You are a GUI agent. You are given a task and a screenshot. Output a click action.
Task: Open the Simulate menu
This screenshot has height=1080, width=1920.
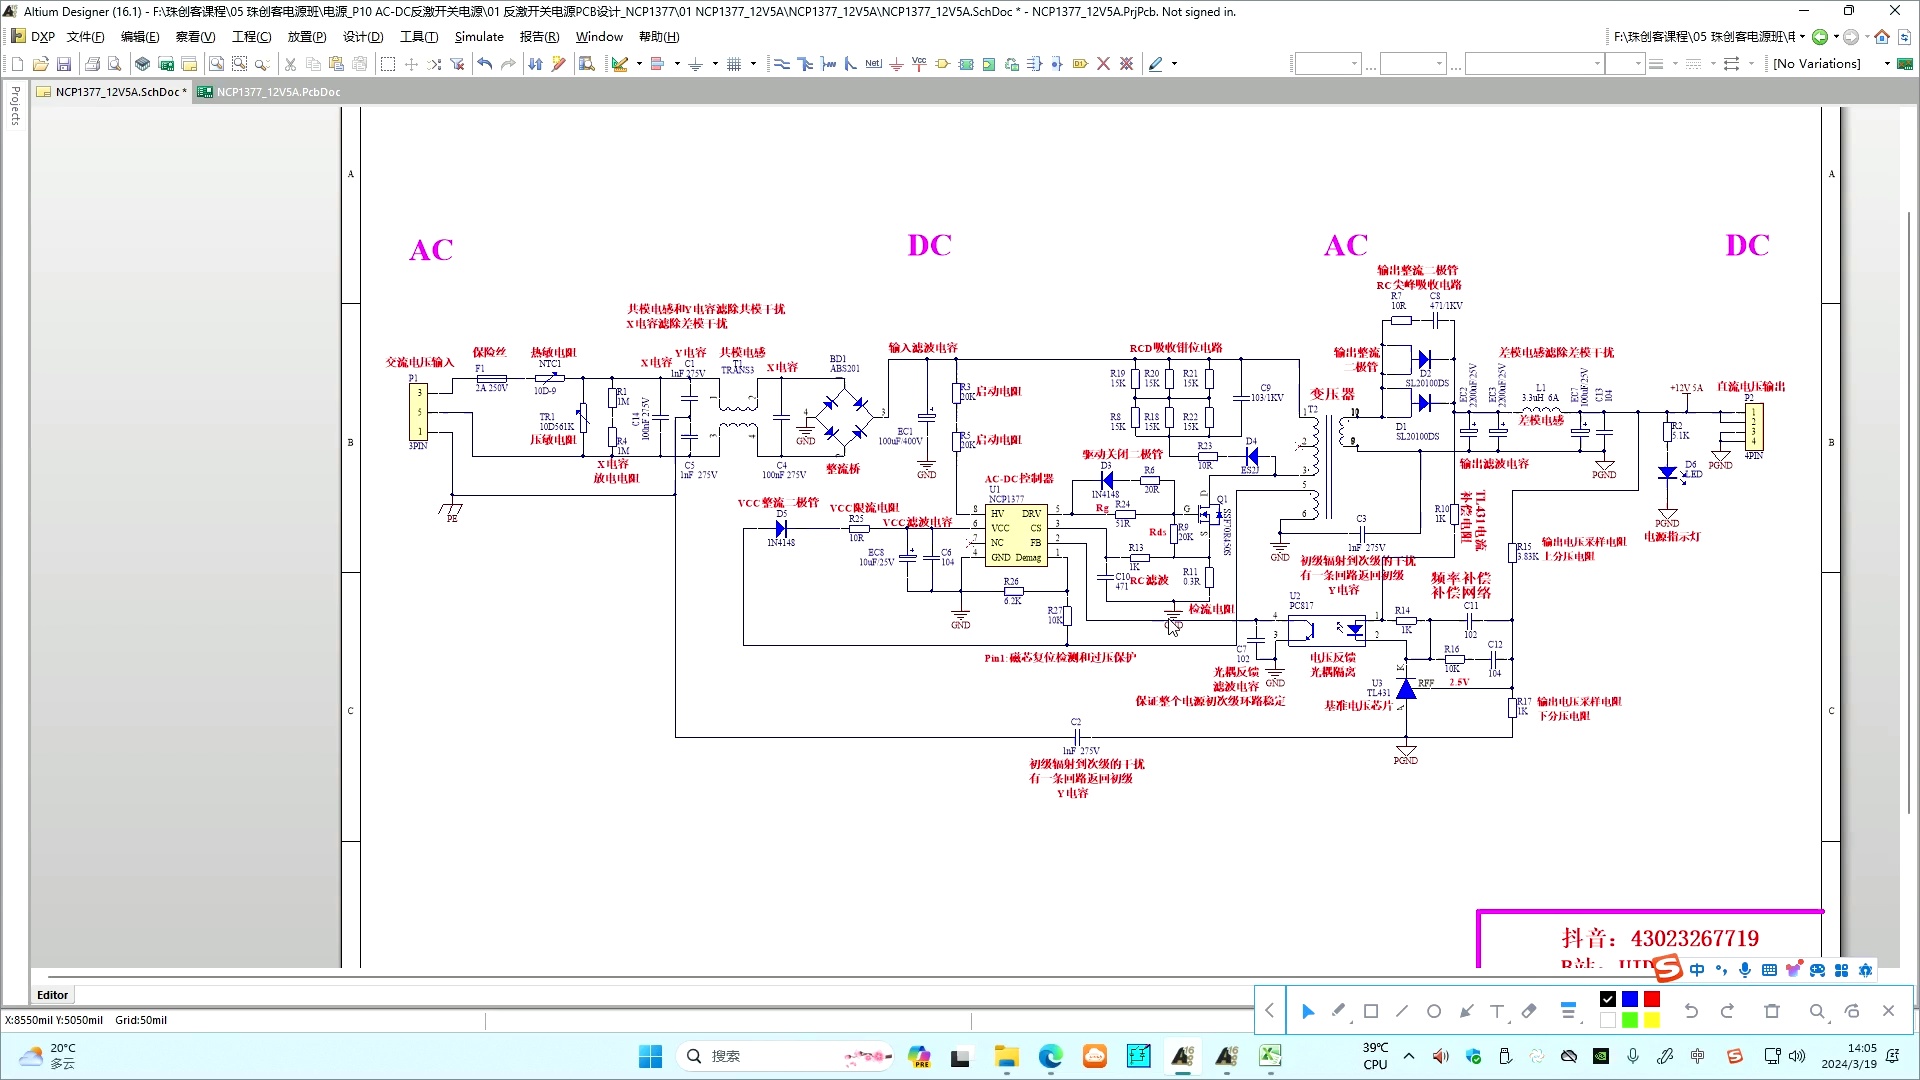tap(479, 37)
